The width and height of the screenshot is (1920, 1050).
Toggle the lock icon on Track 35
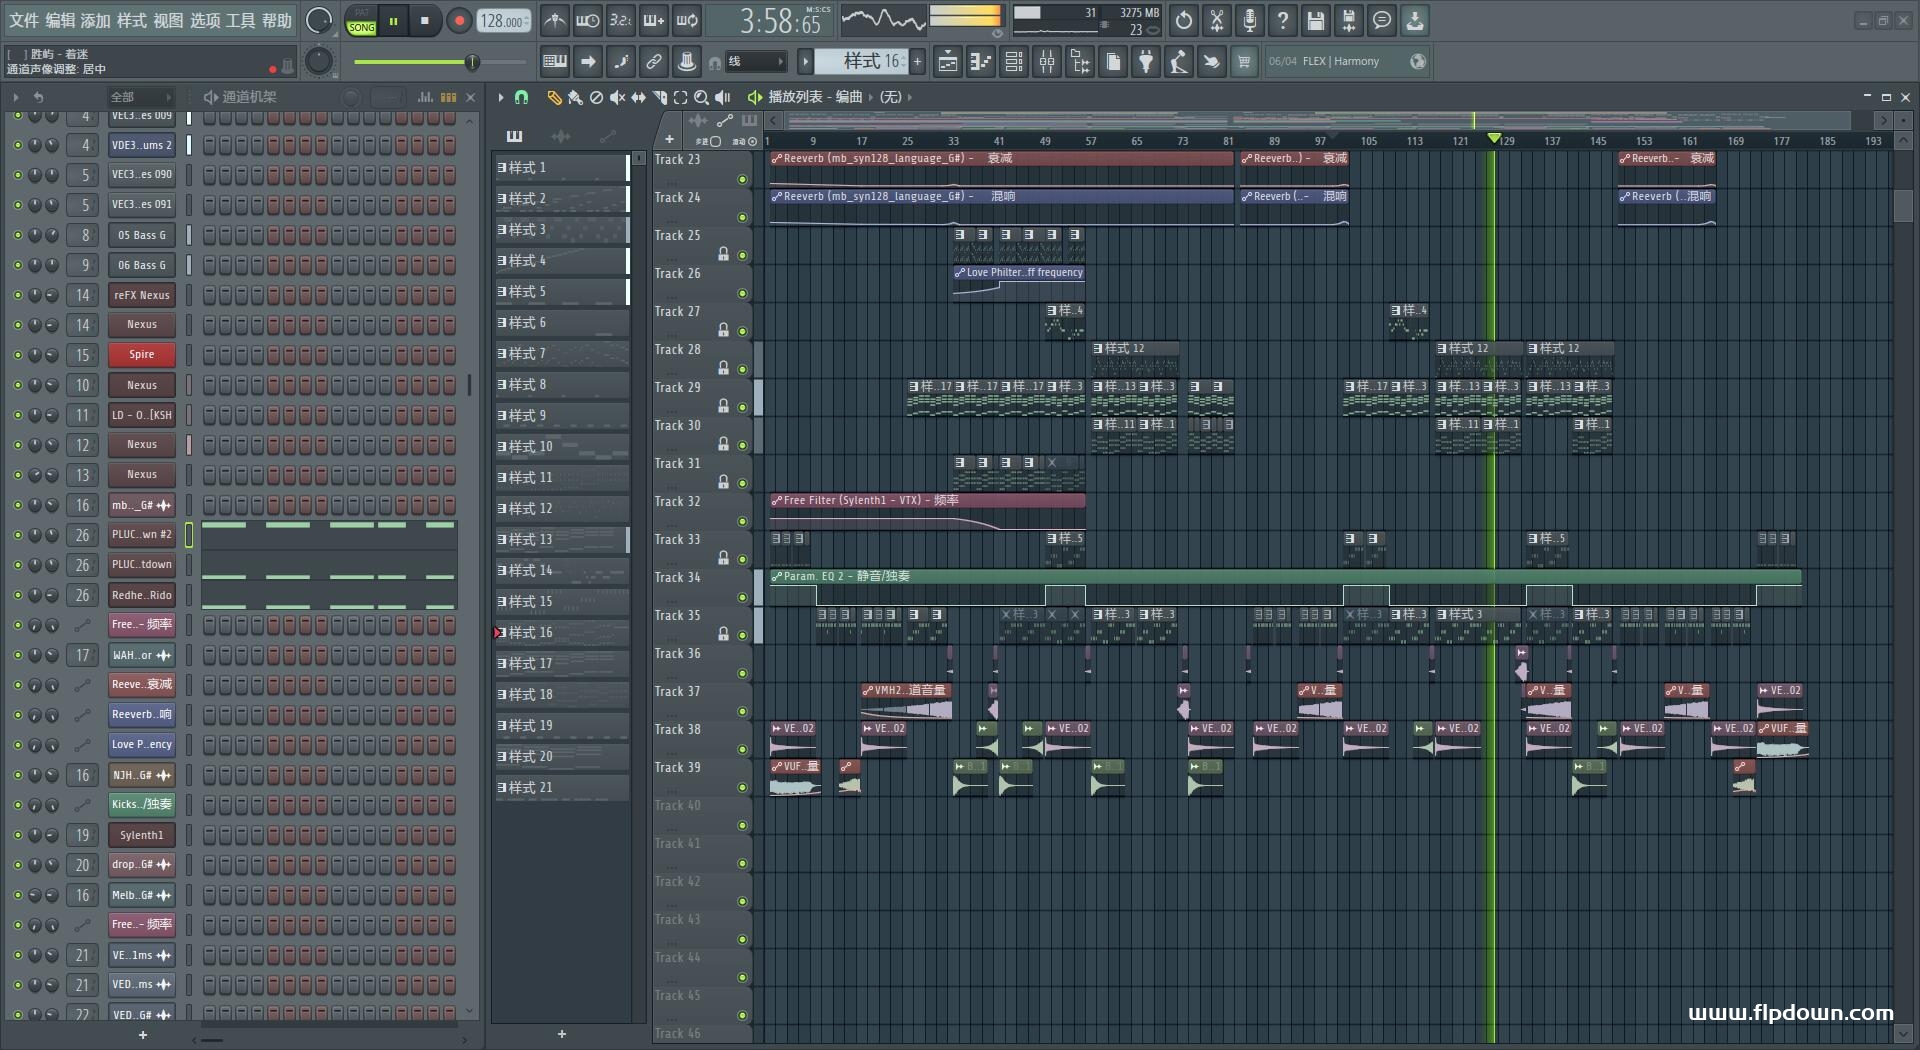point(723,634)
